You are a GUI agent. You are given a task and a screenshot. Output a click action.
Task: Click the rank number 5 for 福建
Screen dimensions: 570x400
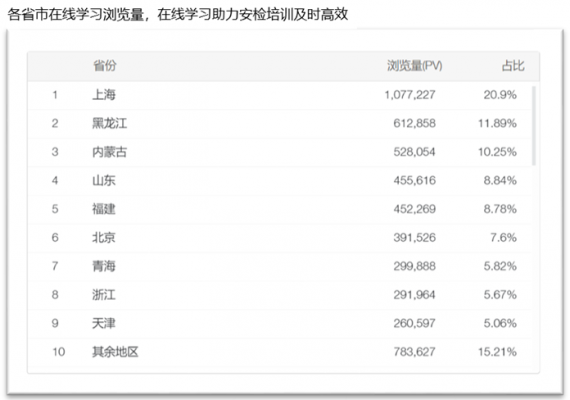55,209
